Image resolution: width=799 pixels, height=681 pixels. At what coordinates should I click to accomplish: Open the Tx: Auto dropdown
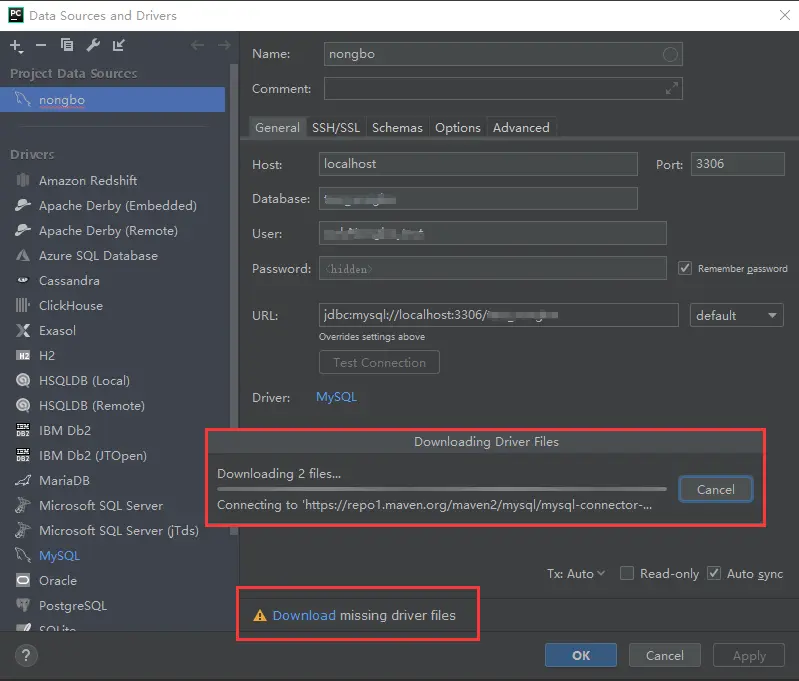[576, 573]
